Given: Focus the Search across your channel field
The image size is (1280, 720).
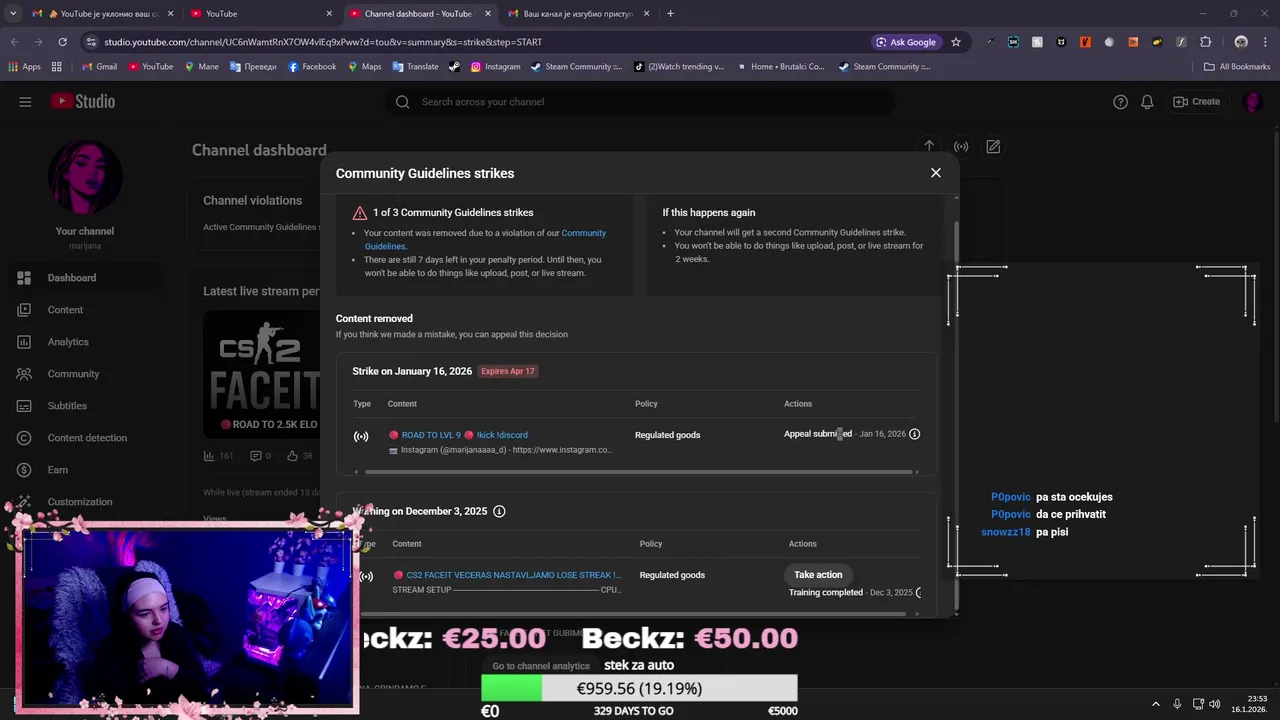Looking at the screenshot, I should (640, 102).
